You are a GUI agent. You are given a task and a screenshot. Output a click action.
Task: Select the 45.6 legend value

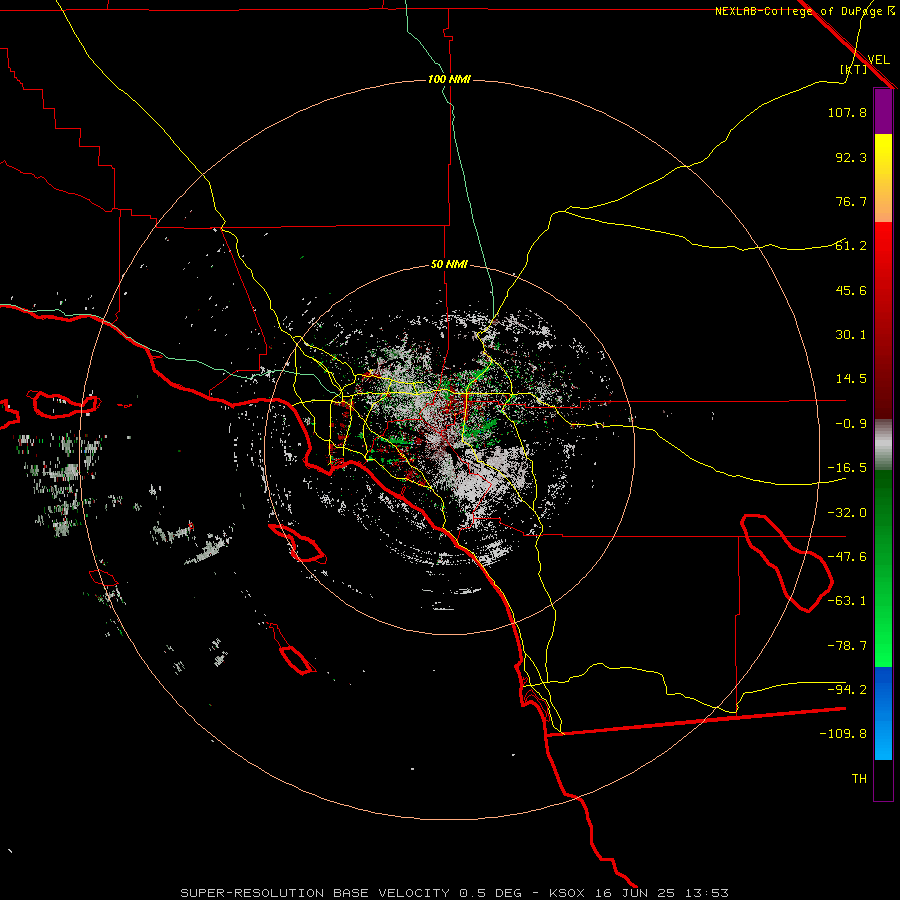[851, 290]
